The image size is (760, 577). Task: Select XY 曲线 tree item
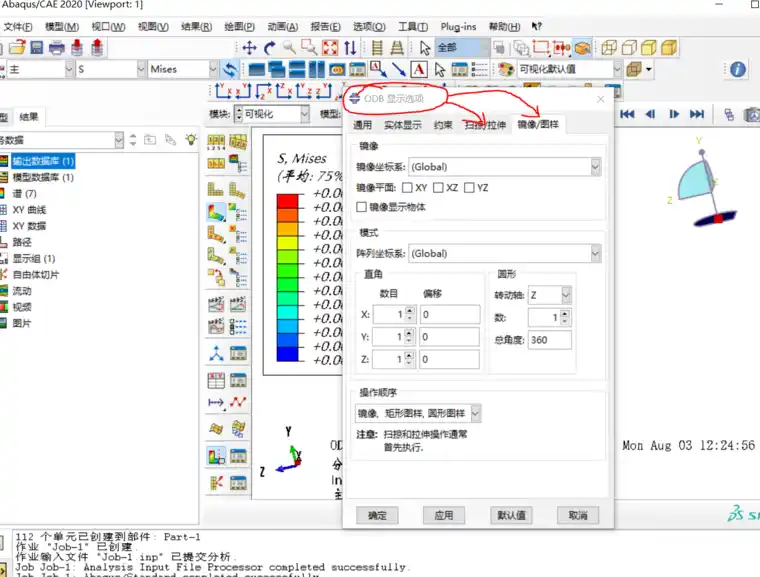29,210
